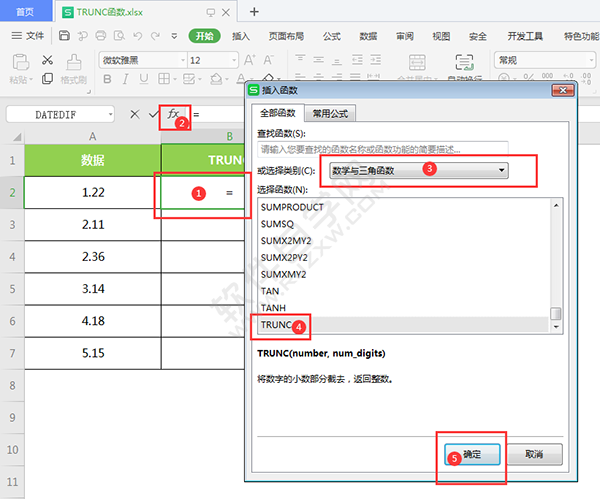This screenshot has height=499, width=600.
Task: Select TRUNC in the function list
Action: (x=273, y=325)
